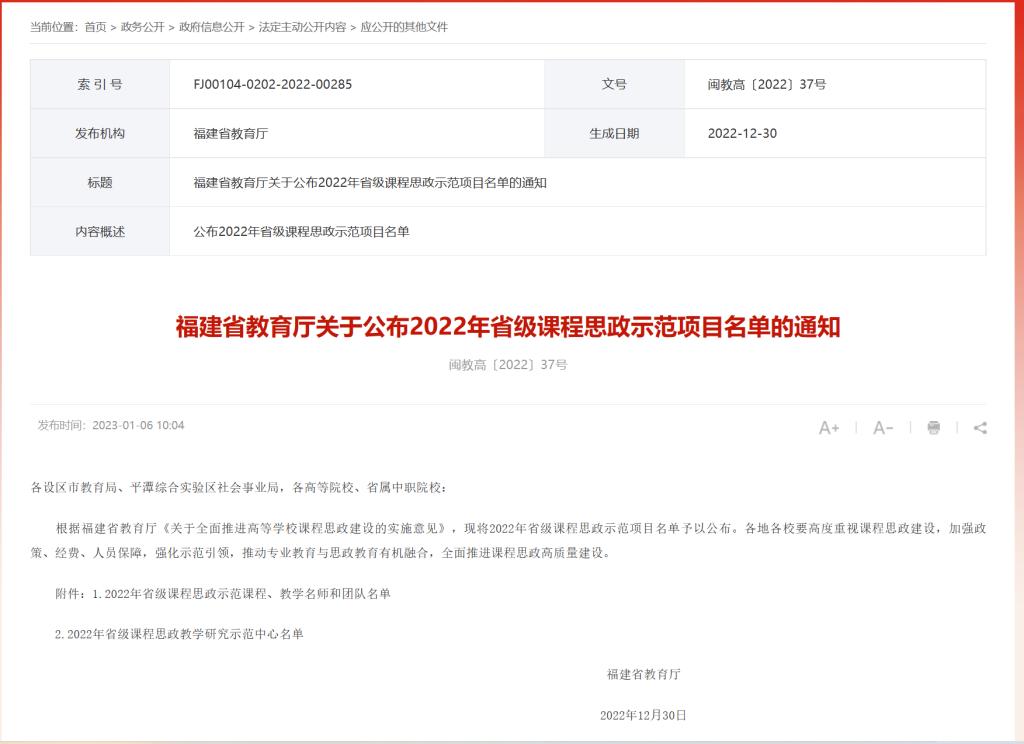
Task: Click the 生成日期 value 2022-12-30
Action: click(742, 133)
